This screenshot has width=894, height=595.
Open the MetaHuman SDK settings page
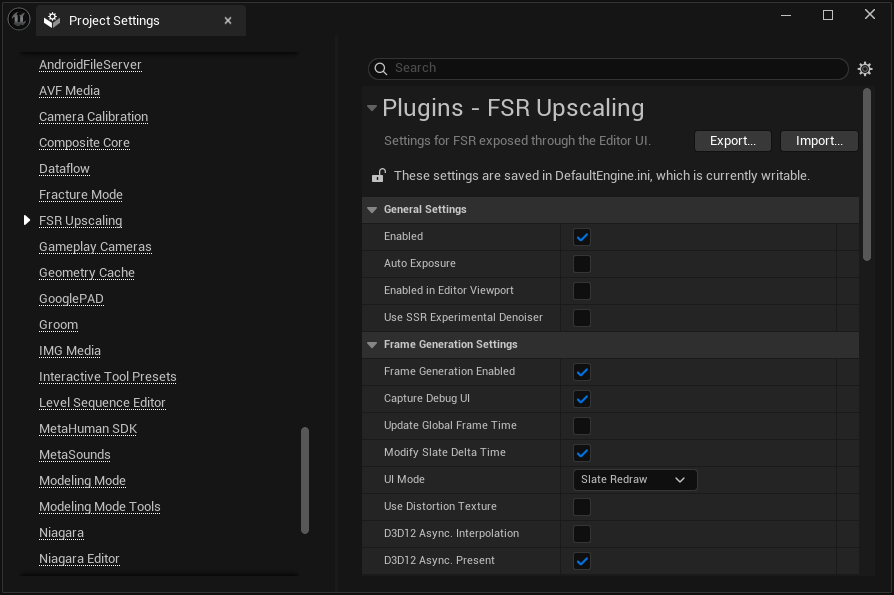tap(88, 429)
